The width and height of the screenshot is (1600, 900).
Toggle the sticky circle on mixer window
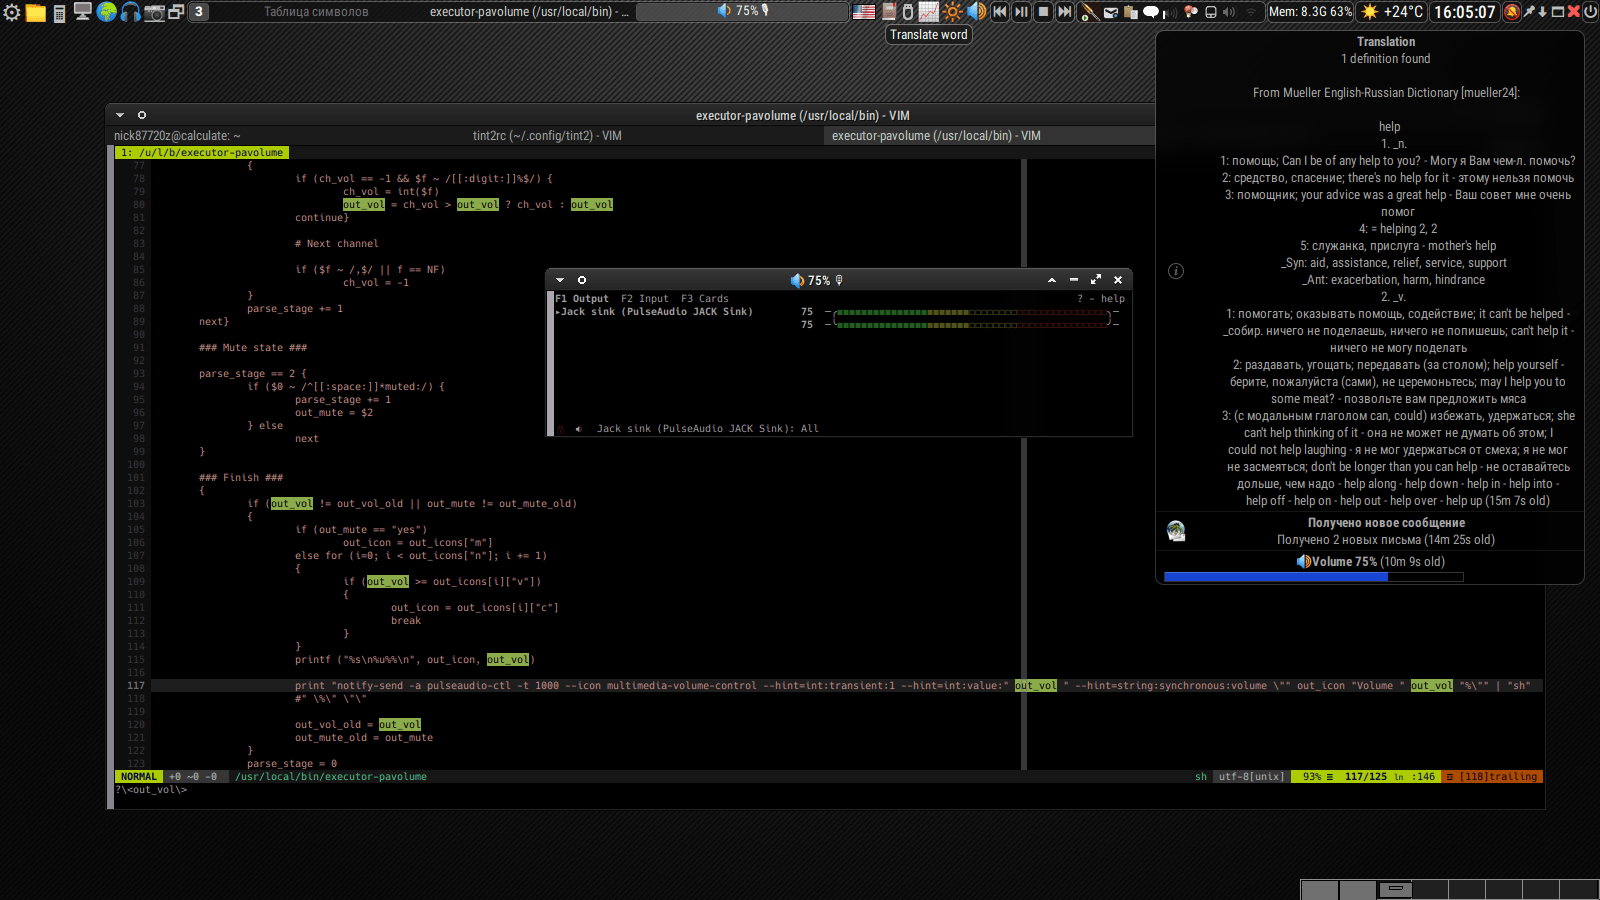pos(582,280)
